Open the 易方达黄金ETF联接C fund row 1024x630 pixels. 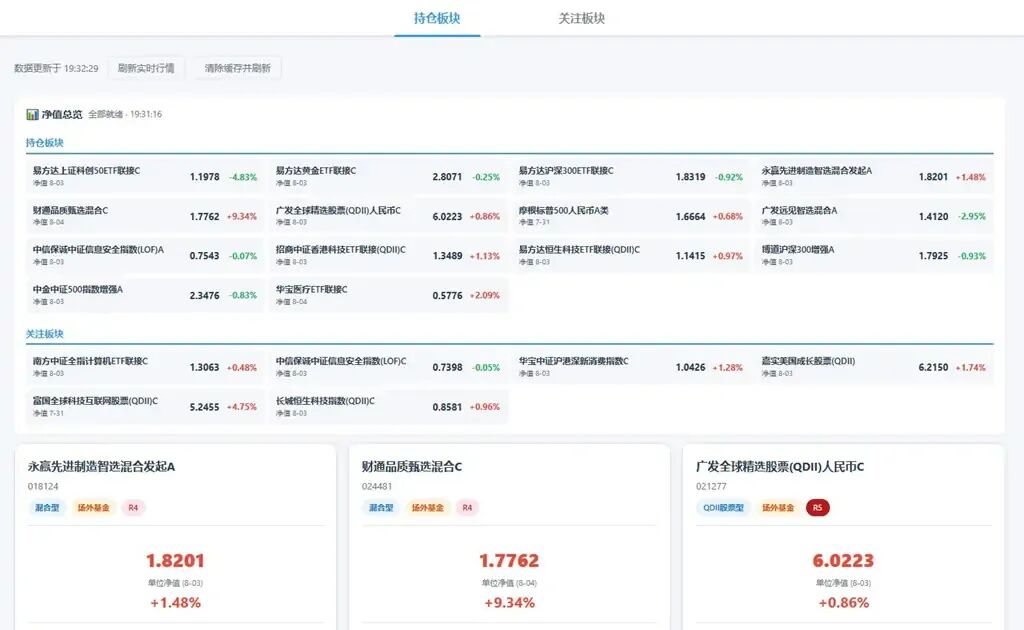[388, 176]
